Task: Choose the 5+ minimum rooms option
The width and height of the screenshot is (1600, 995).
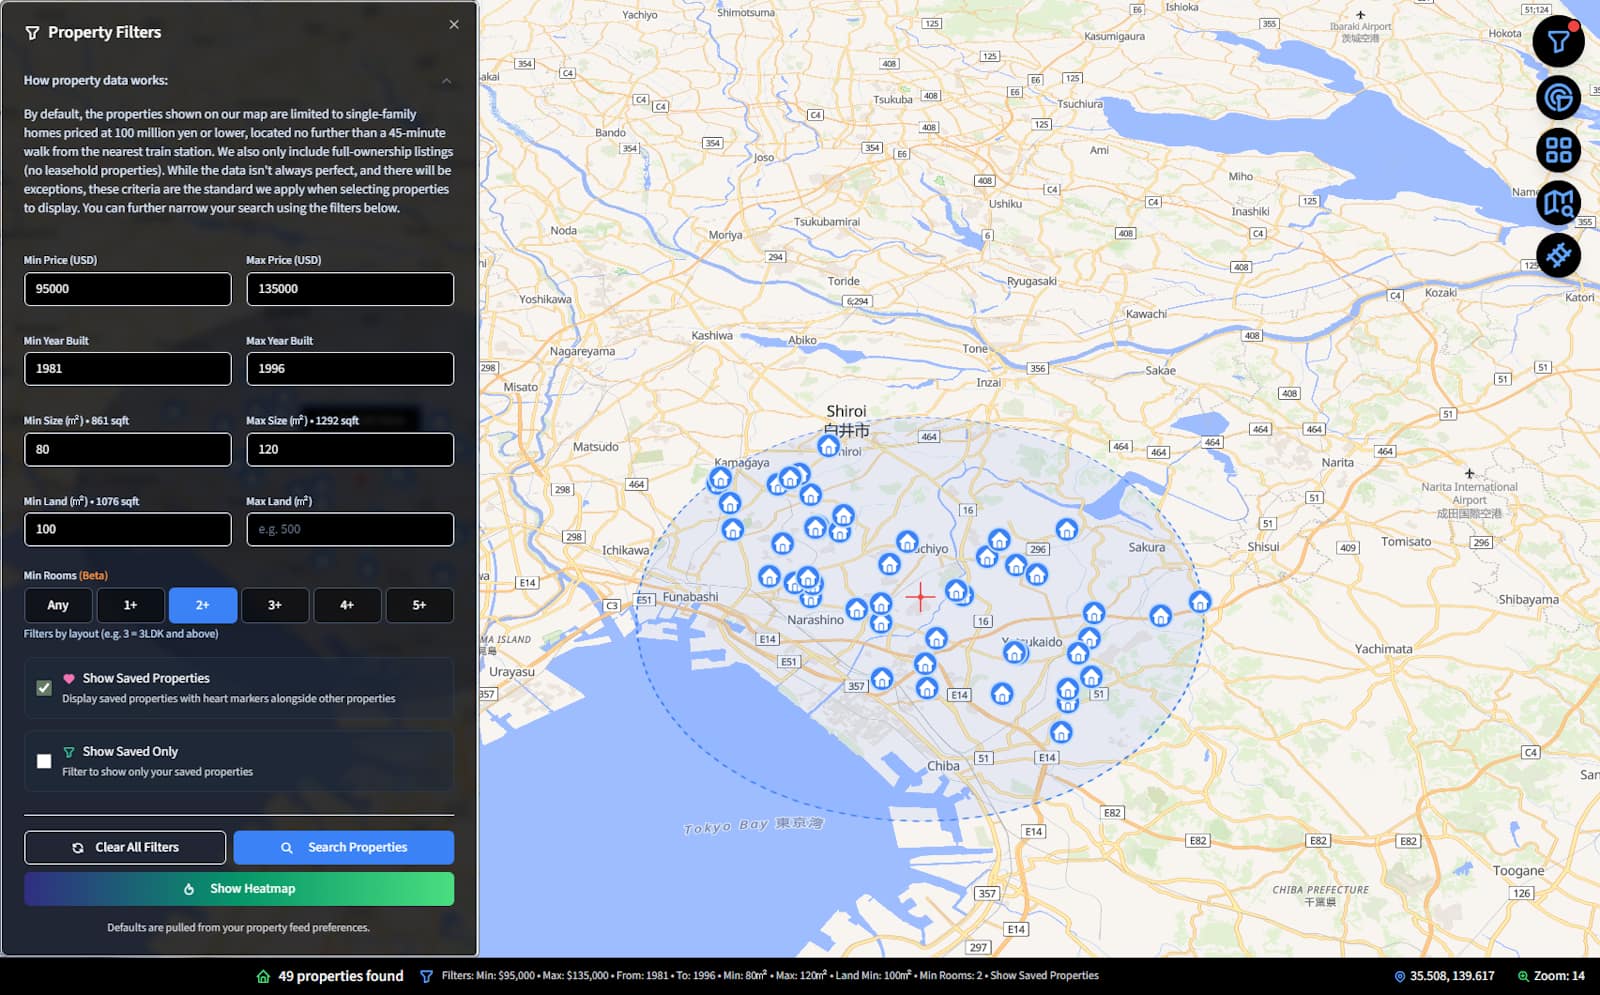Action: [419, 605]
